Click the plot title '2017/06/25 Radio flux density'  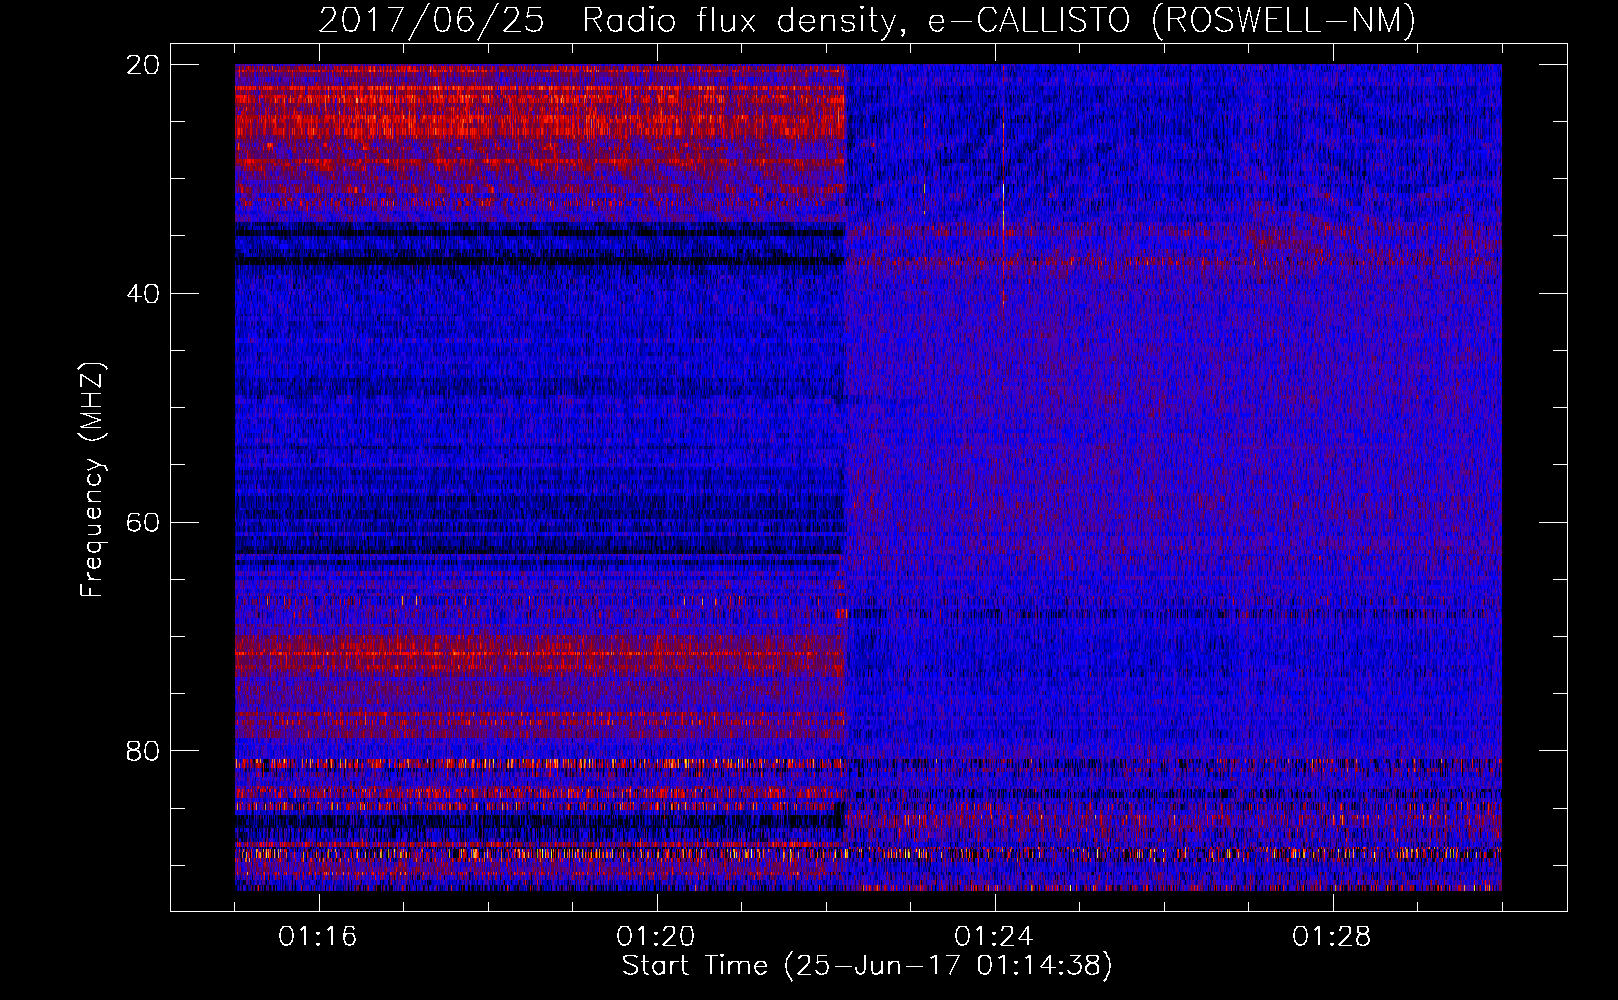tap(614, 21)
